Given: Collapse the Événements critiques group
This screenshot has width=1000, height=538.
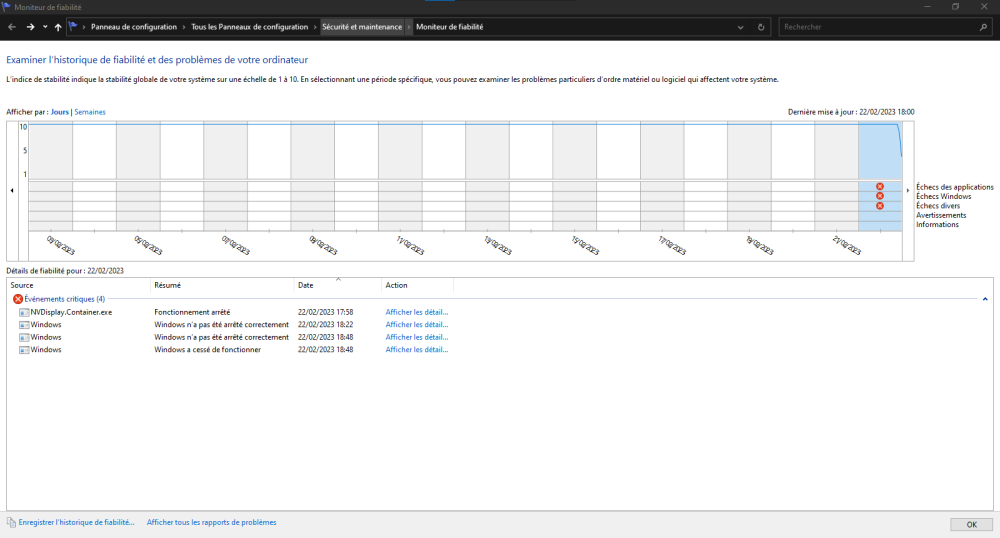Looking at the screenshot, I should (x=985, y=299).
